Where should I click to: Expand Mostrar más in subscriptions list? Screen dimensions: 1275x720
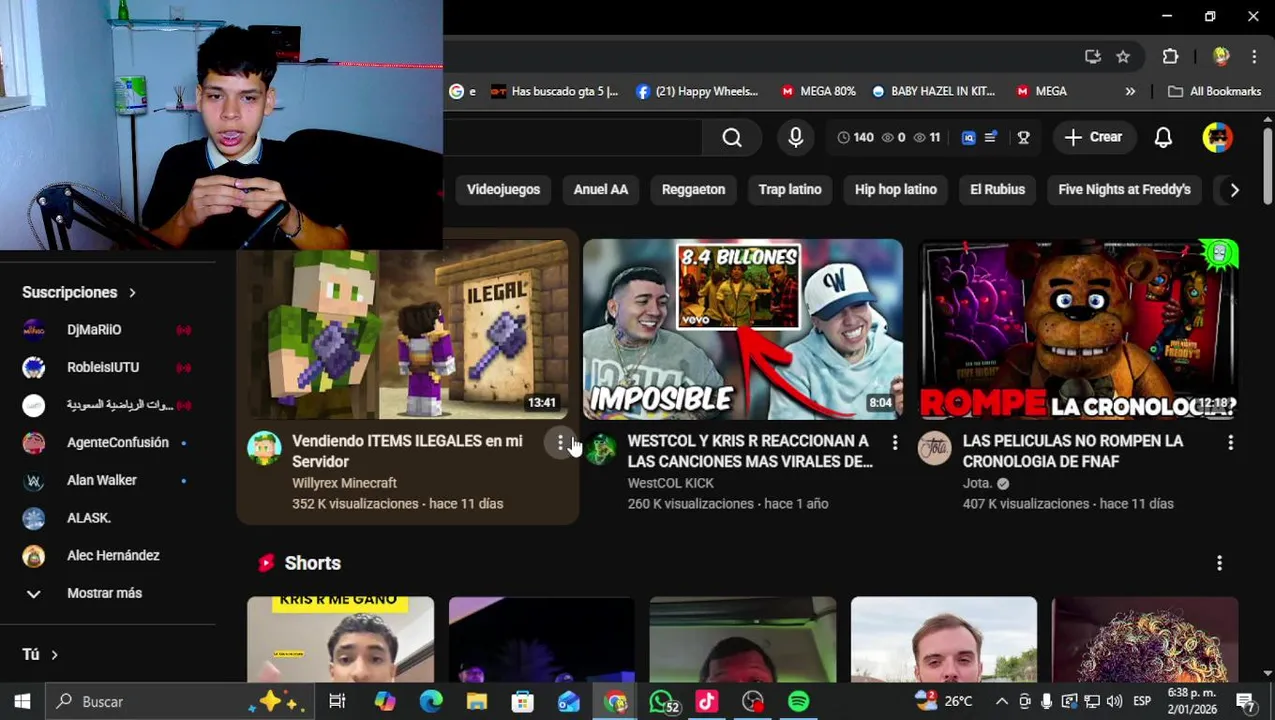104,593
